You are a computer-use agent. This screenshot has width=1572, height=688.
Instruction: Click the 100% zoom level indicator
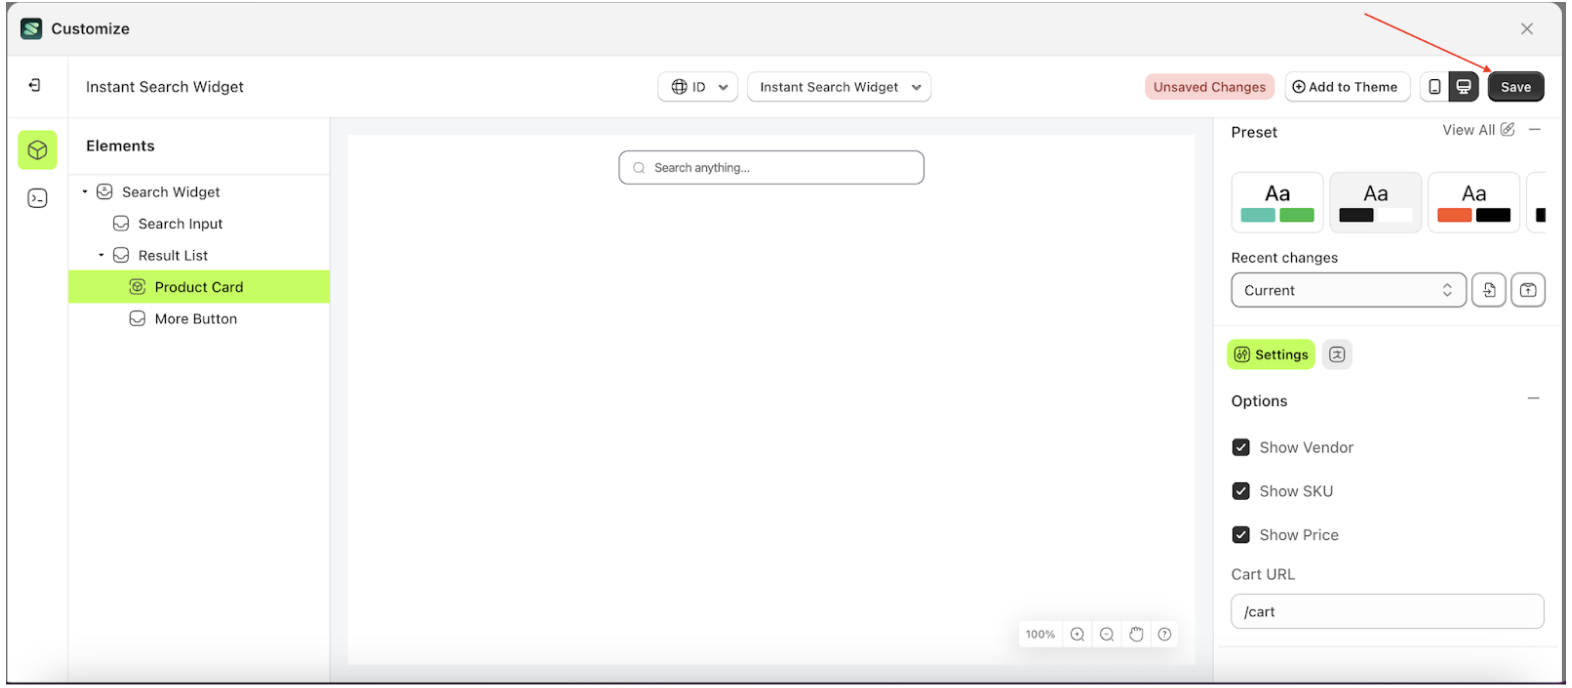tap(1040, 634)
